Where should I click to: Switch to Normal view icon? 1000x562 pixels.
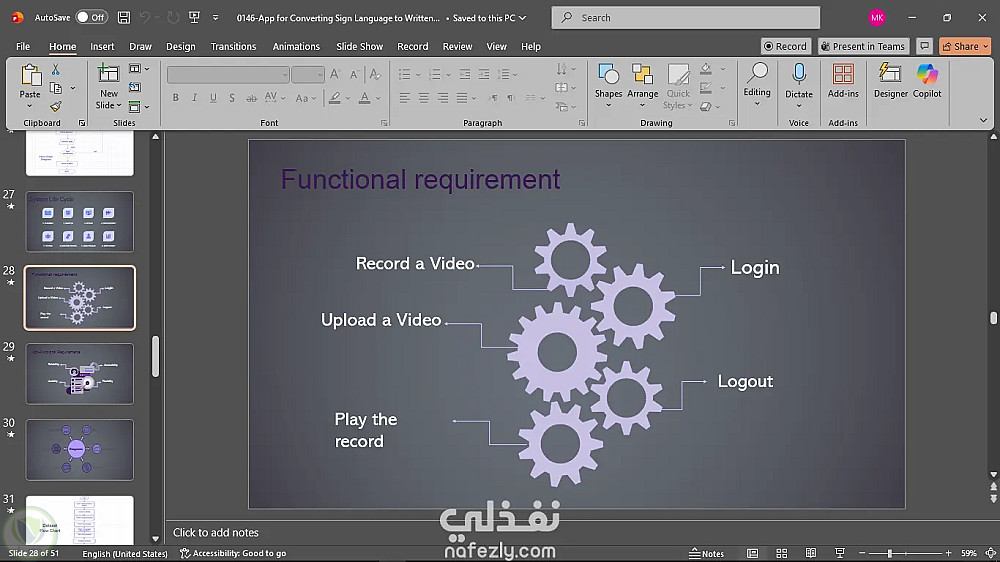point(753,553)
